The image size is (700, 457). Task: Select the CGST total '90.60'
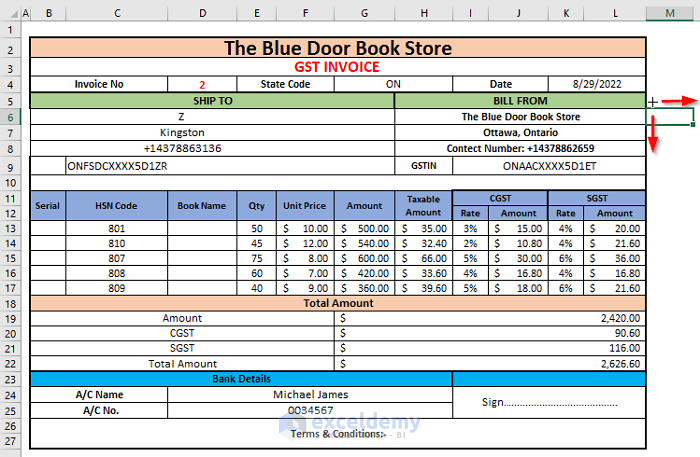(x=490, y=333)
